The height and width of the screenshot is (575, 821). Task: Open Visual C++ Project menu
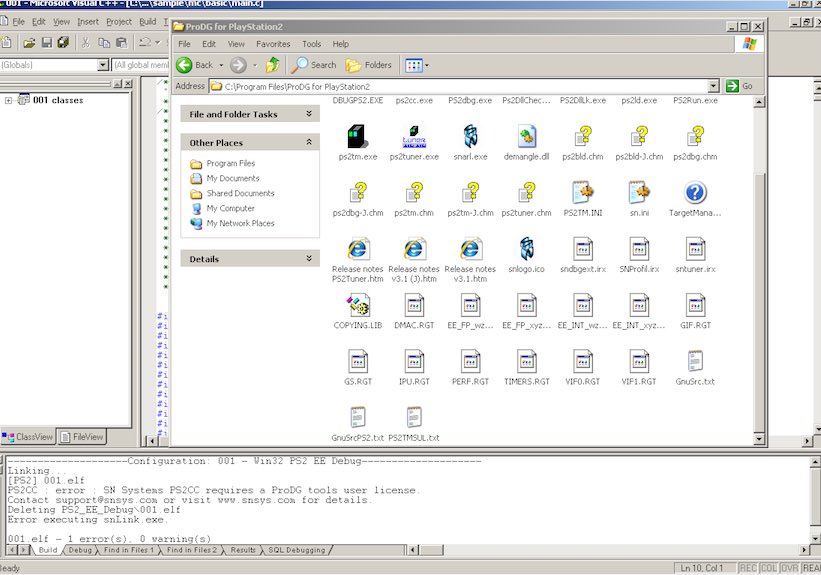pos(119,21)
